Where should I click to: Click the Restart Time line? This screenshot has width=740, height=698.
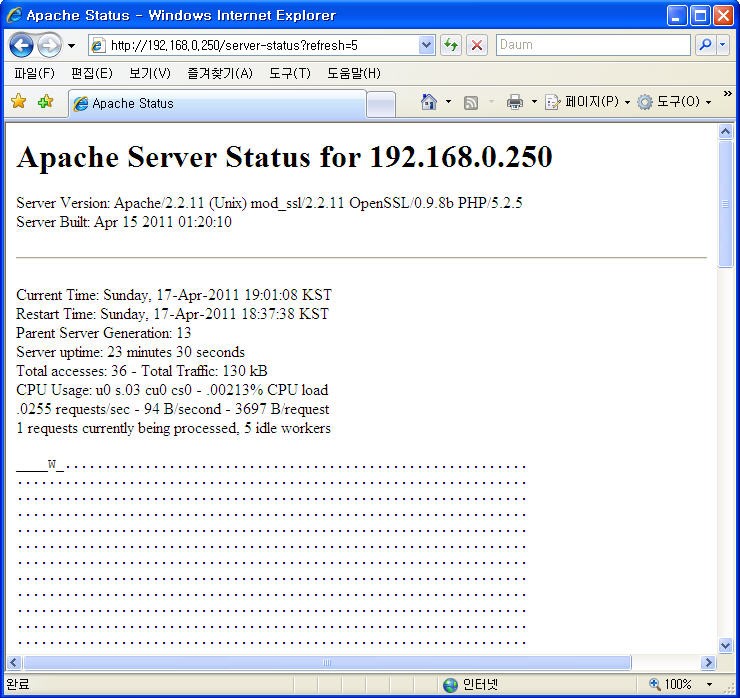172,314
